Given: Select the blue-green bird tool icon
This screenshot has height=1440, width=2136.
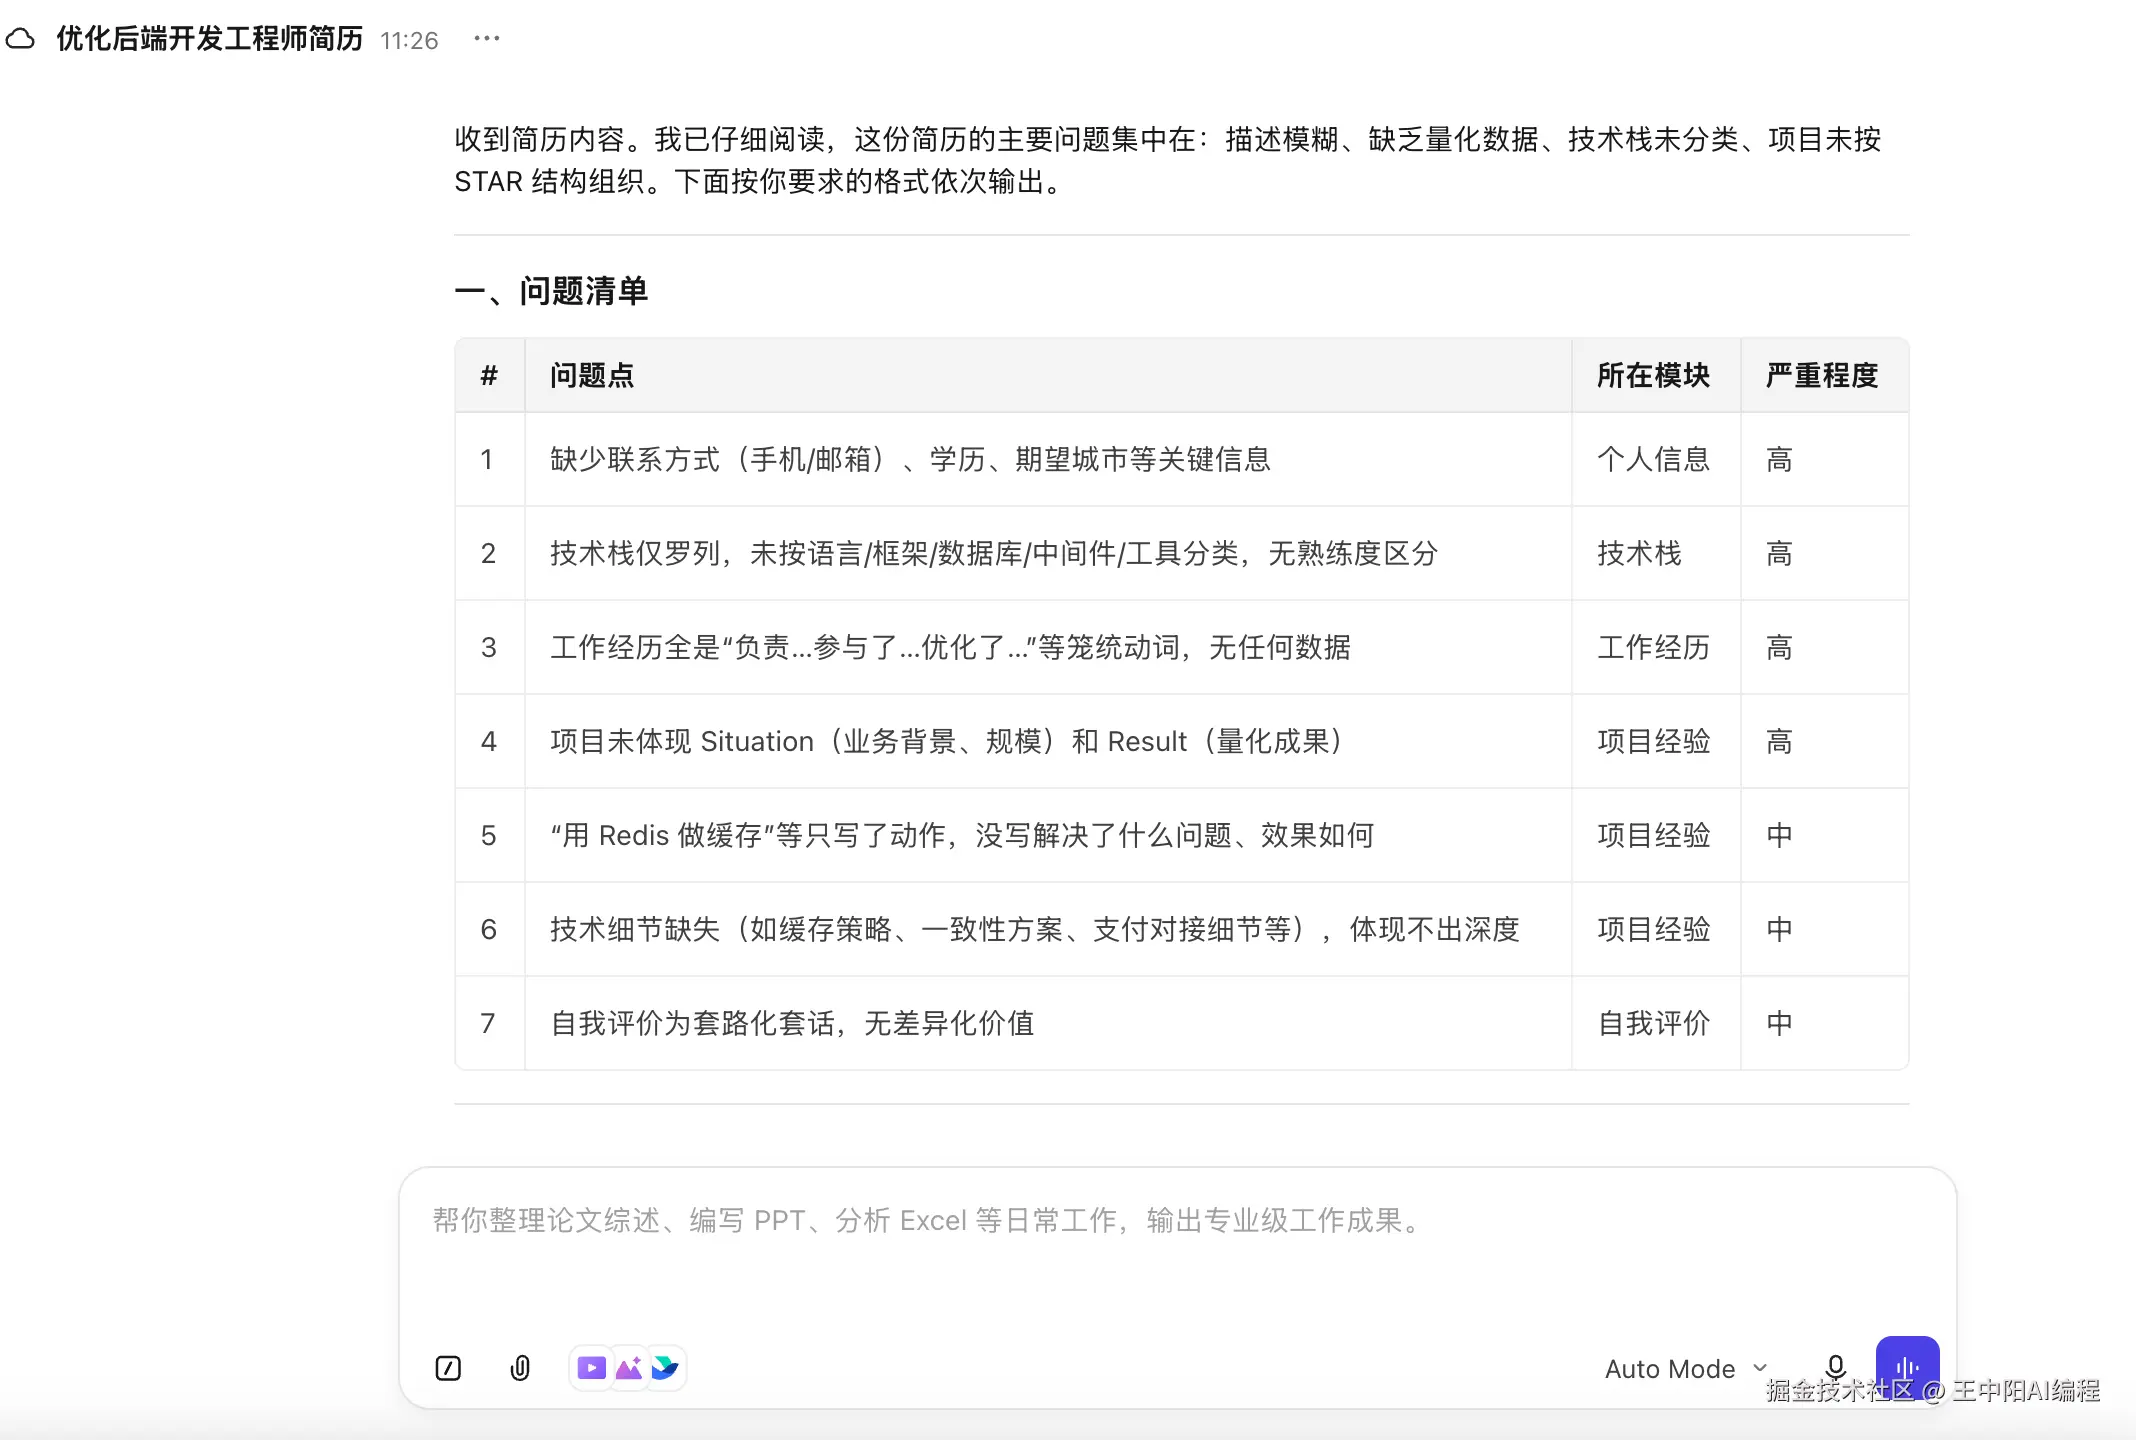Looking at the screenshot, I should click(665, 1367).
